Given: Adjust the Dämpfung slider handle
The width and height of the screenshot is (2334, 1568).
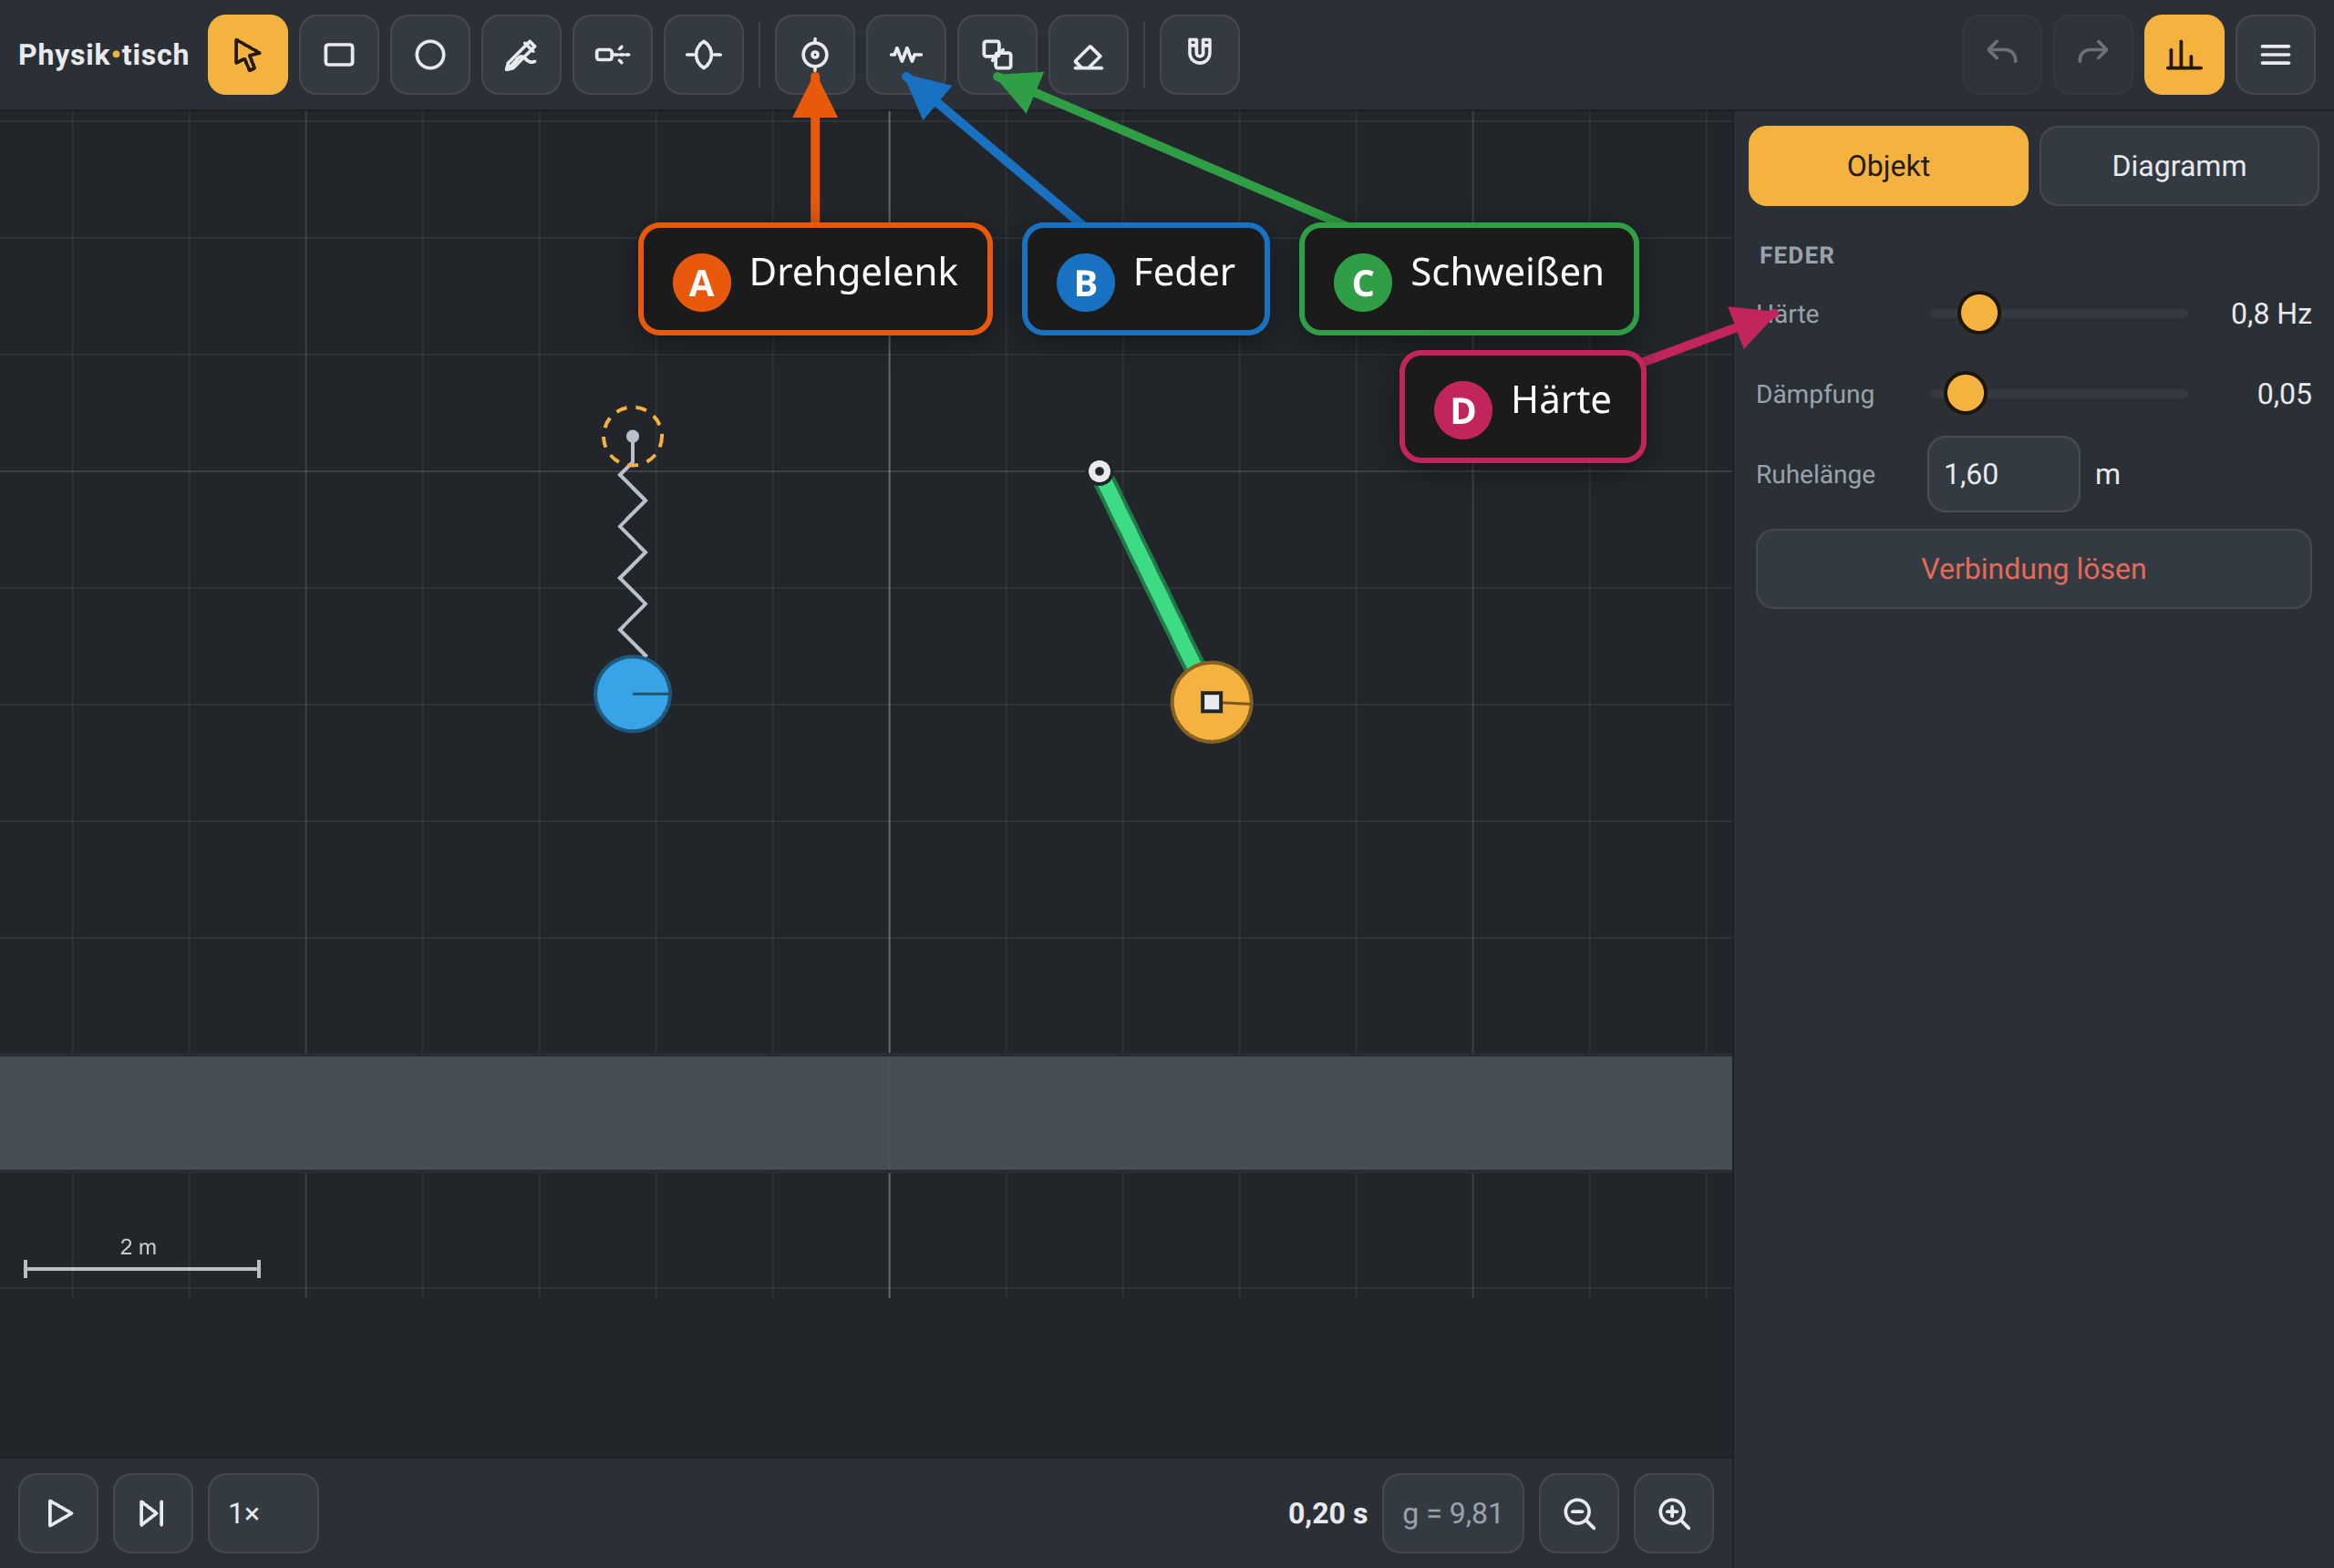Looking at the screenshot, I should click(x=1965, y=393).
